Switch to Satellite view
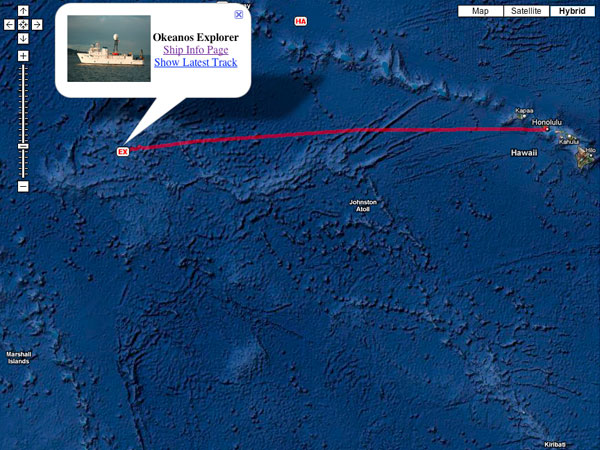 (x=526, y=11)
